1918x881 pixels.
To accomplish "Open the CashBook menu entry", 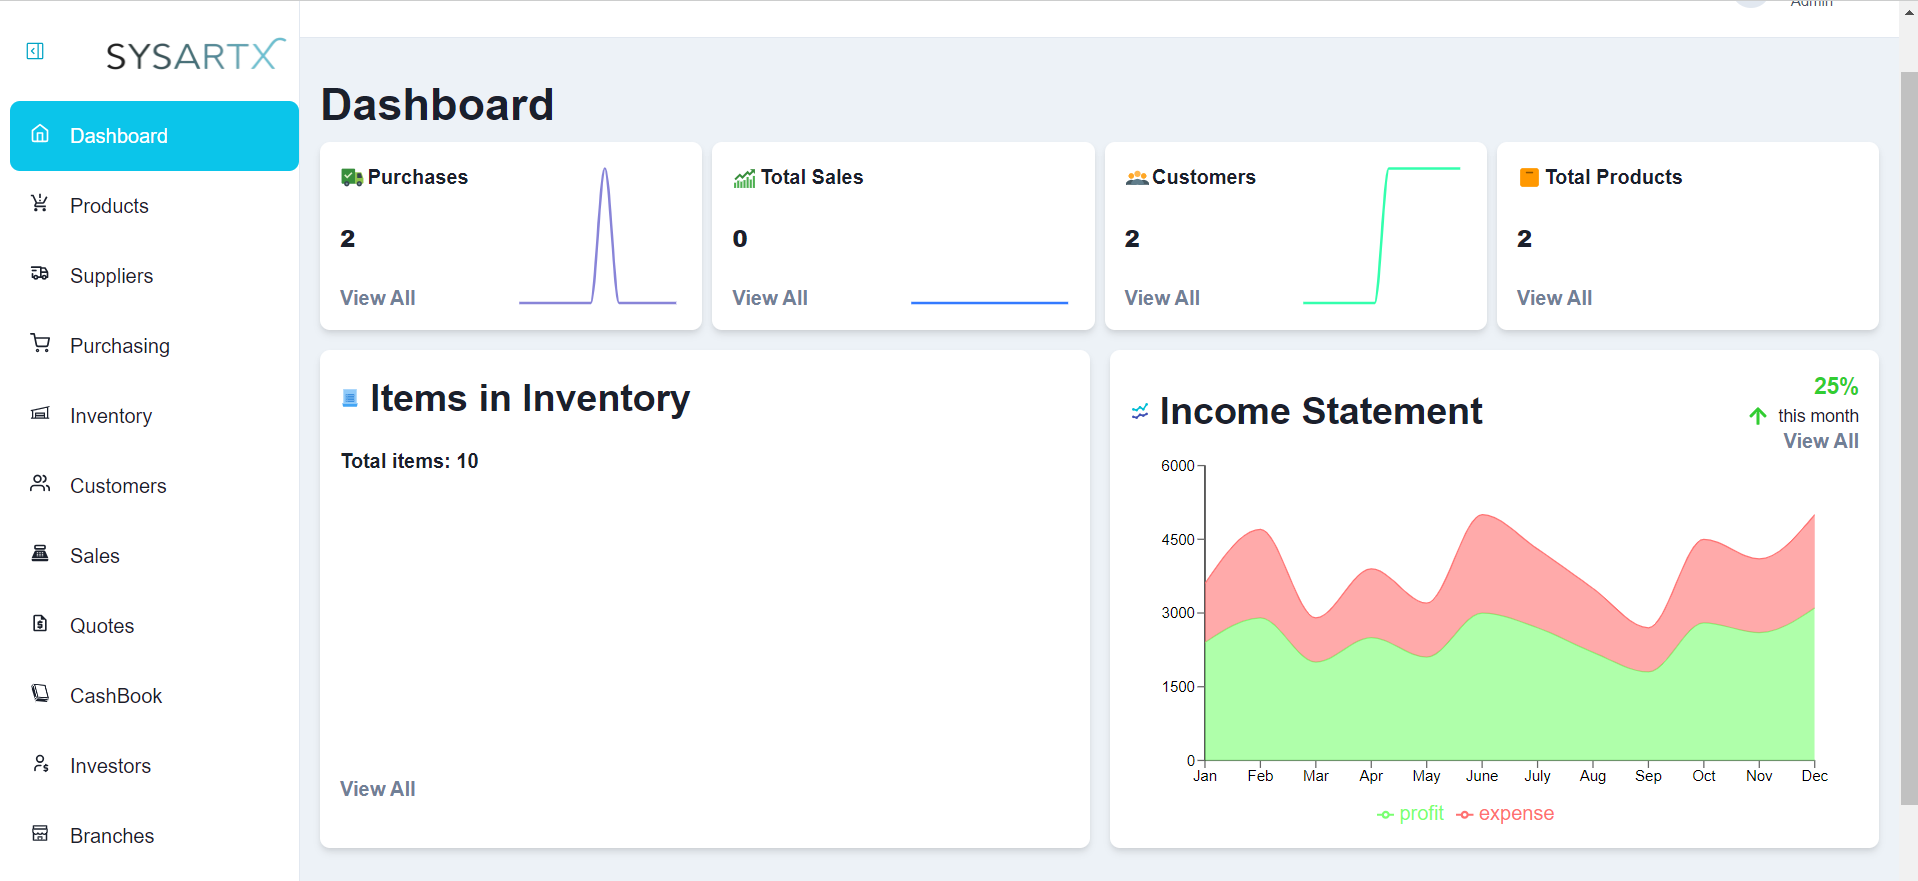I will [x=154, y=696].
